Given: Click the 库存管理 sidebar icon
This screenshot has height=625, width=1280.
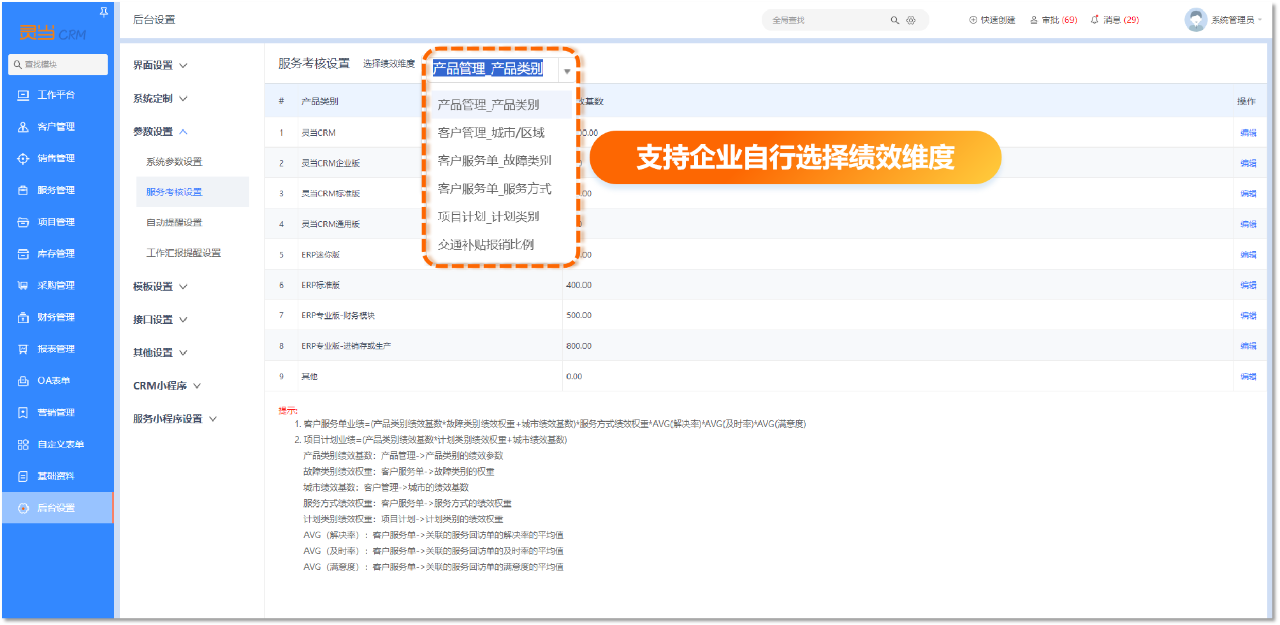Looking at the screenshot, I should click(x=24, y=254).
